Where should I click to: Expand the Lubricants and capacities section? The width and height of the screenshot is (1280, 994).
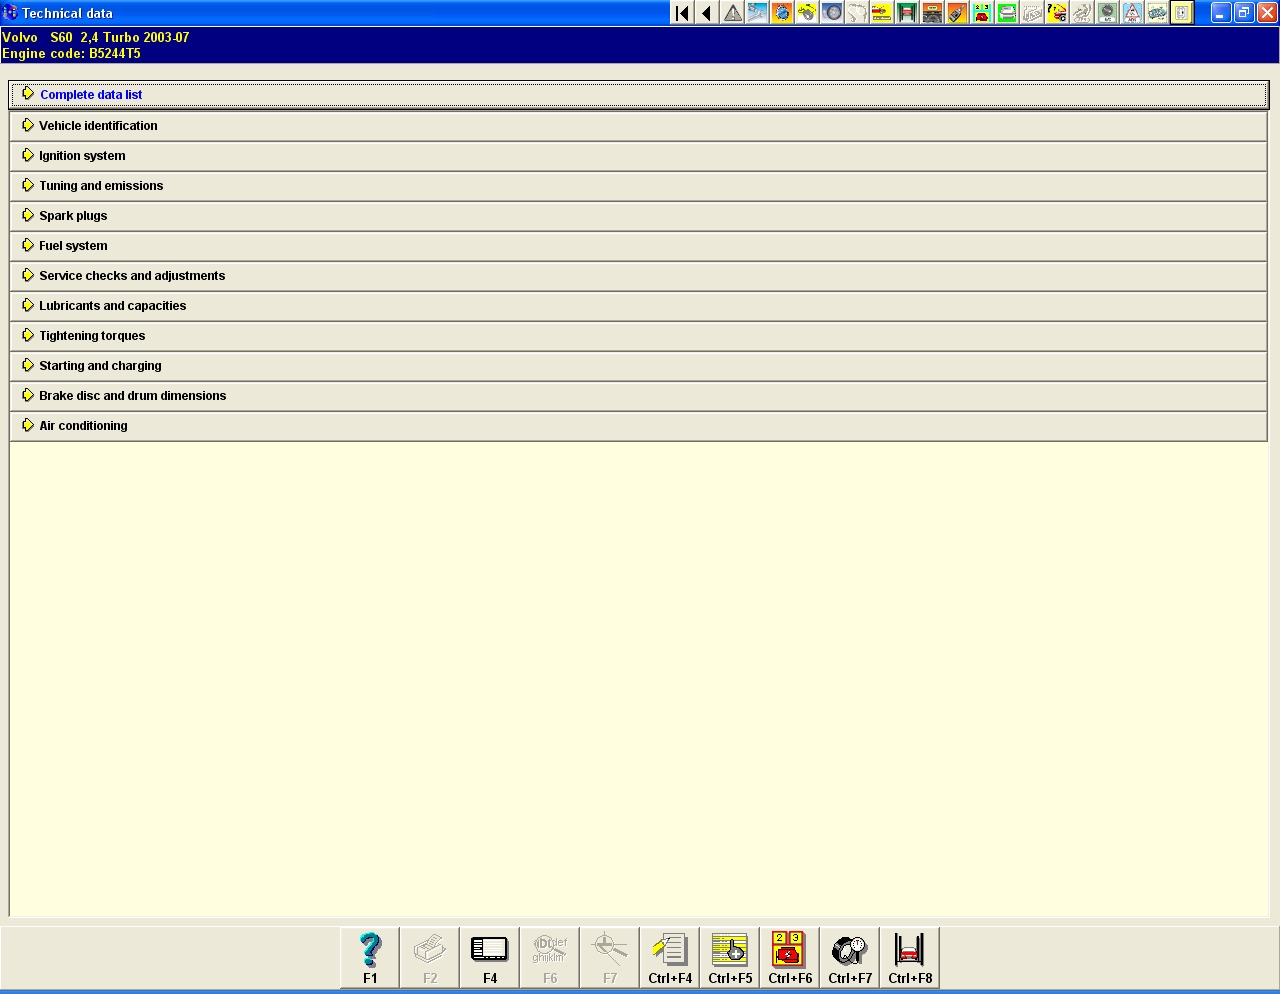(x=639, y=306)
